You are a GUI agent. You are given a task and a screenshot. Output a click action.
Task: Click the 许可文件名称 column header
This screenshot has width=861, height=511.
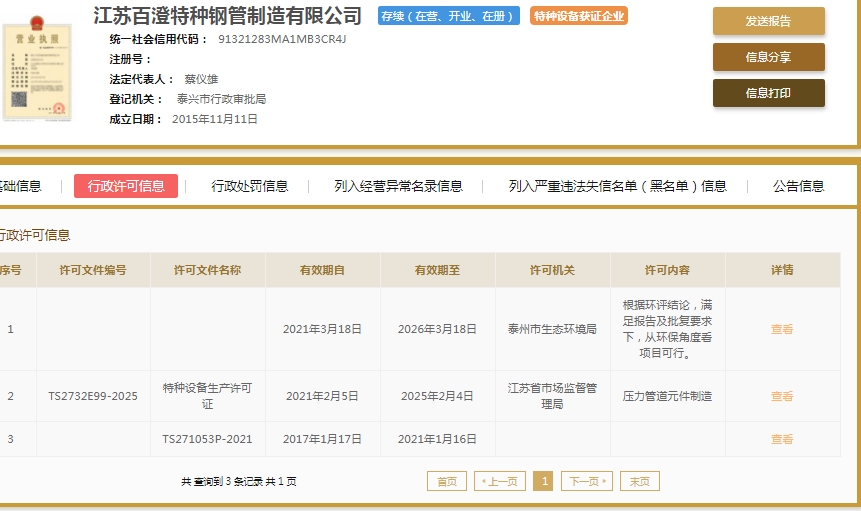[x=208, y=270]
